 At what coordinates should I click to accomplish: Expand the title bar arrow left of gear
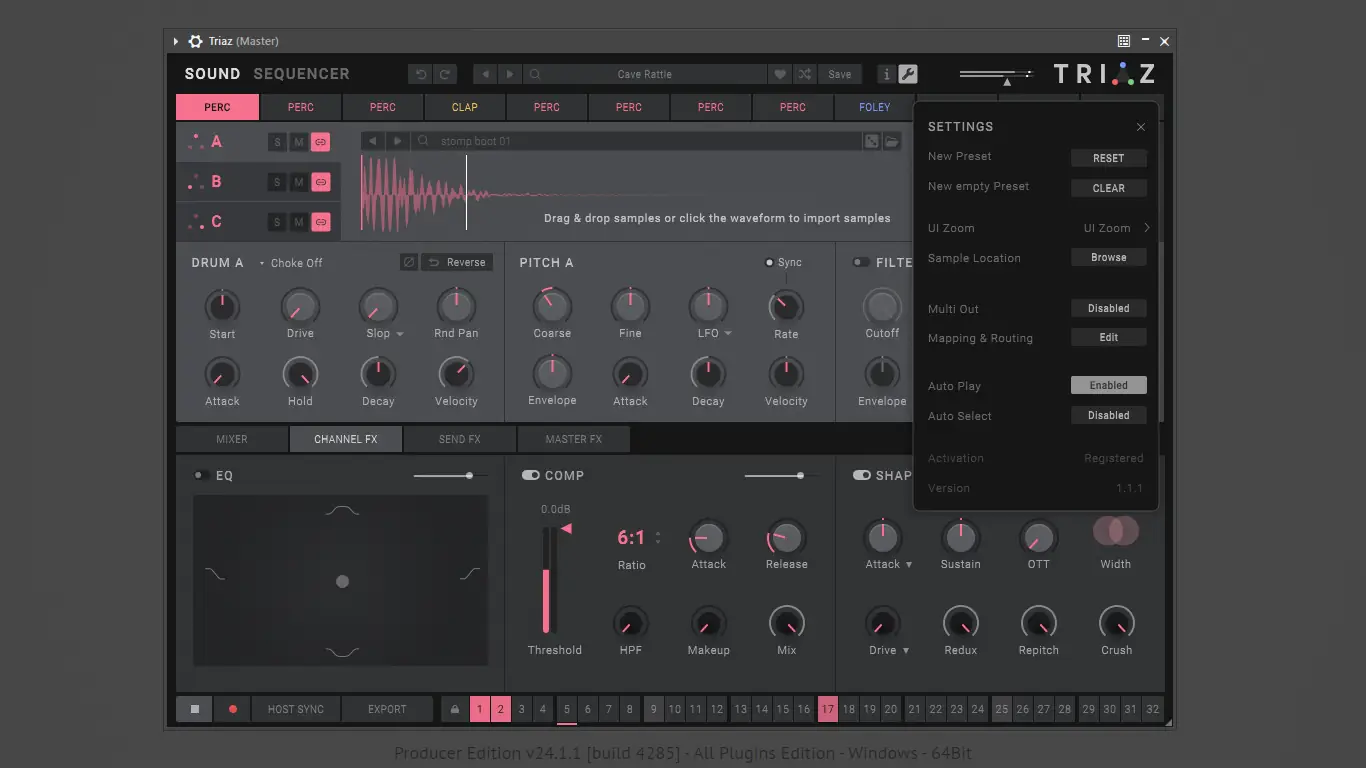click(x=176, y=41)
